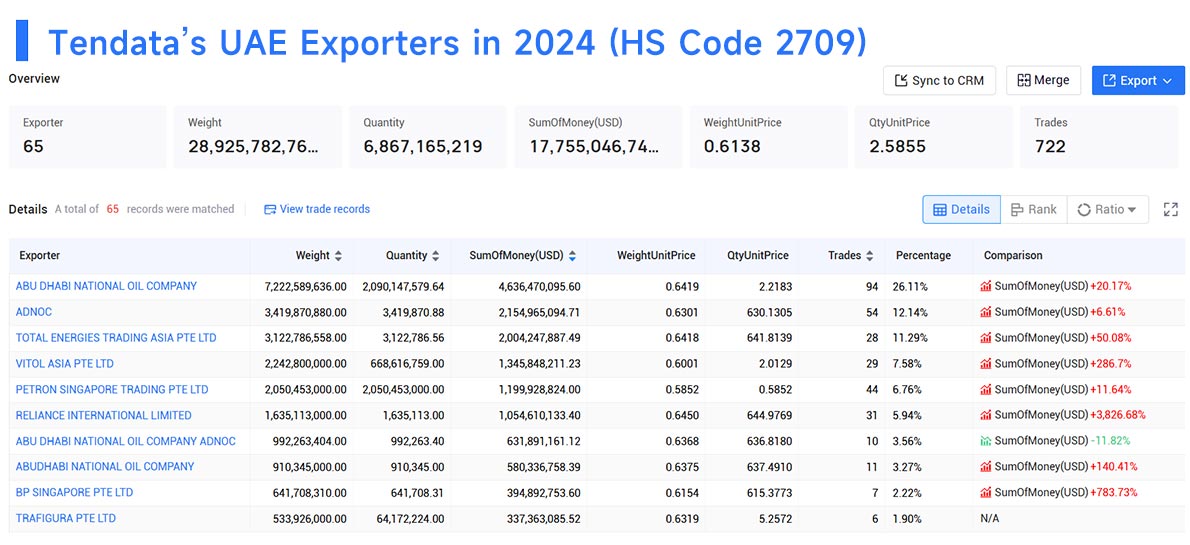The height and width of the screenshot is (545, 1190).
Task: Select the SumOfMoney(USD) overview card
Action: pos(597,137)
